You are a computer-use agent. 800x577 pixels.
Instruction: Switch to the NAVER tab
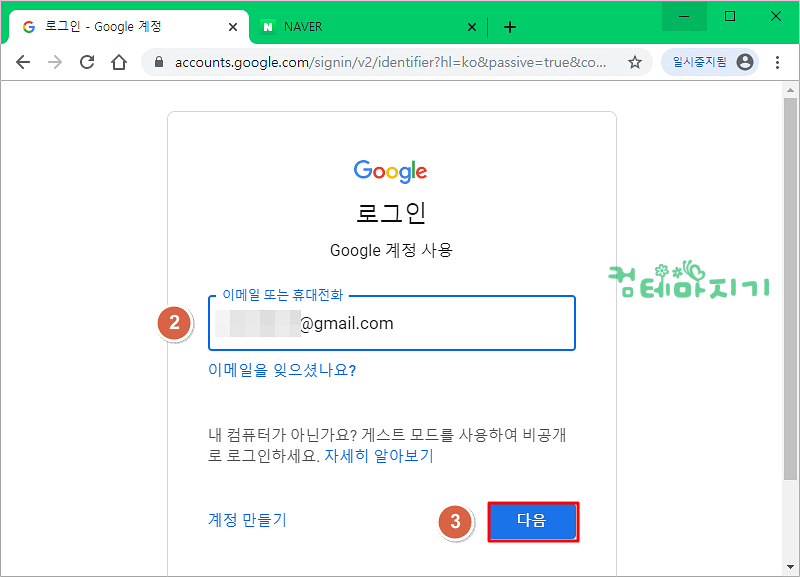click(x=368, y=27)
